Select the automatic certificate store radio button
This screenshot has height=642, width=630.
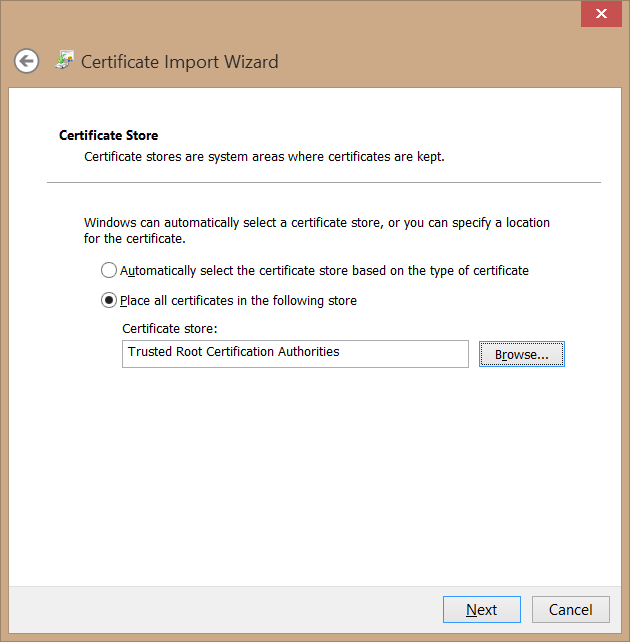(x=109, y=271)
